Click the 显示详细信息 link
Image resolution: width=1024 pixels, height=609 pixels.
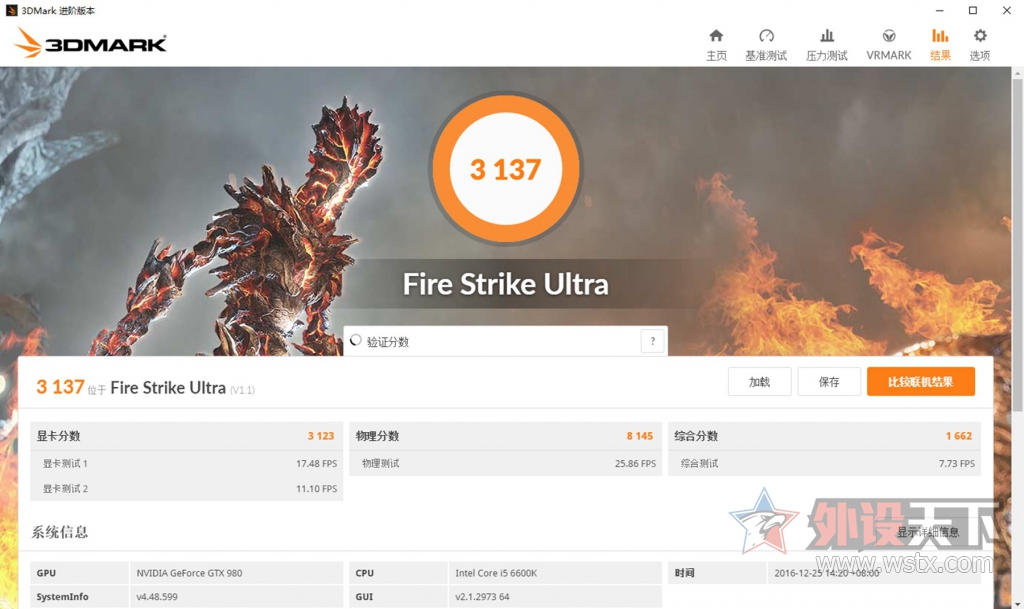927,532
